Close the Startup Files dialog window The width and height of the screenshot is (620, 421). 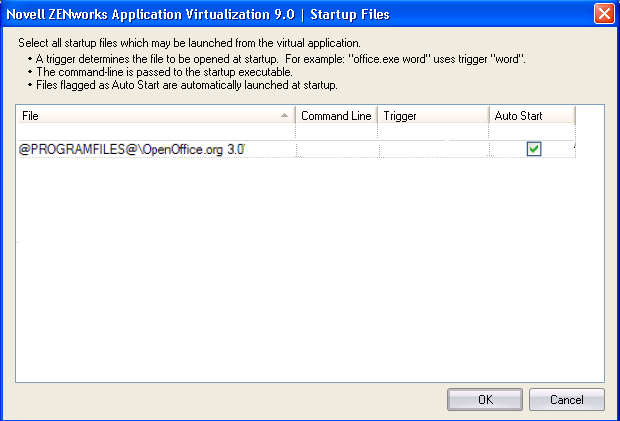coord(604,14)
